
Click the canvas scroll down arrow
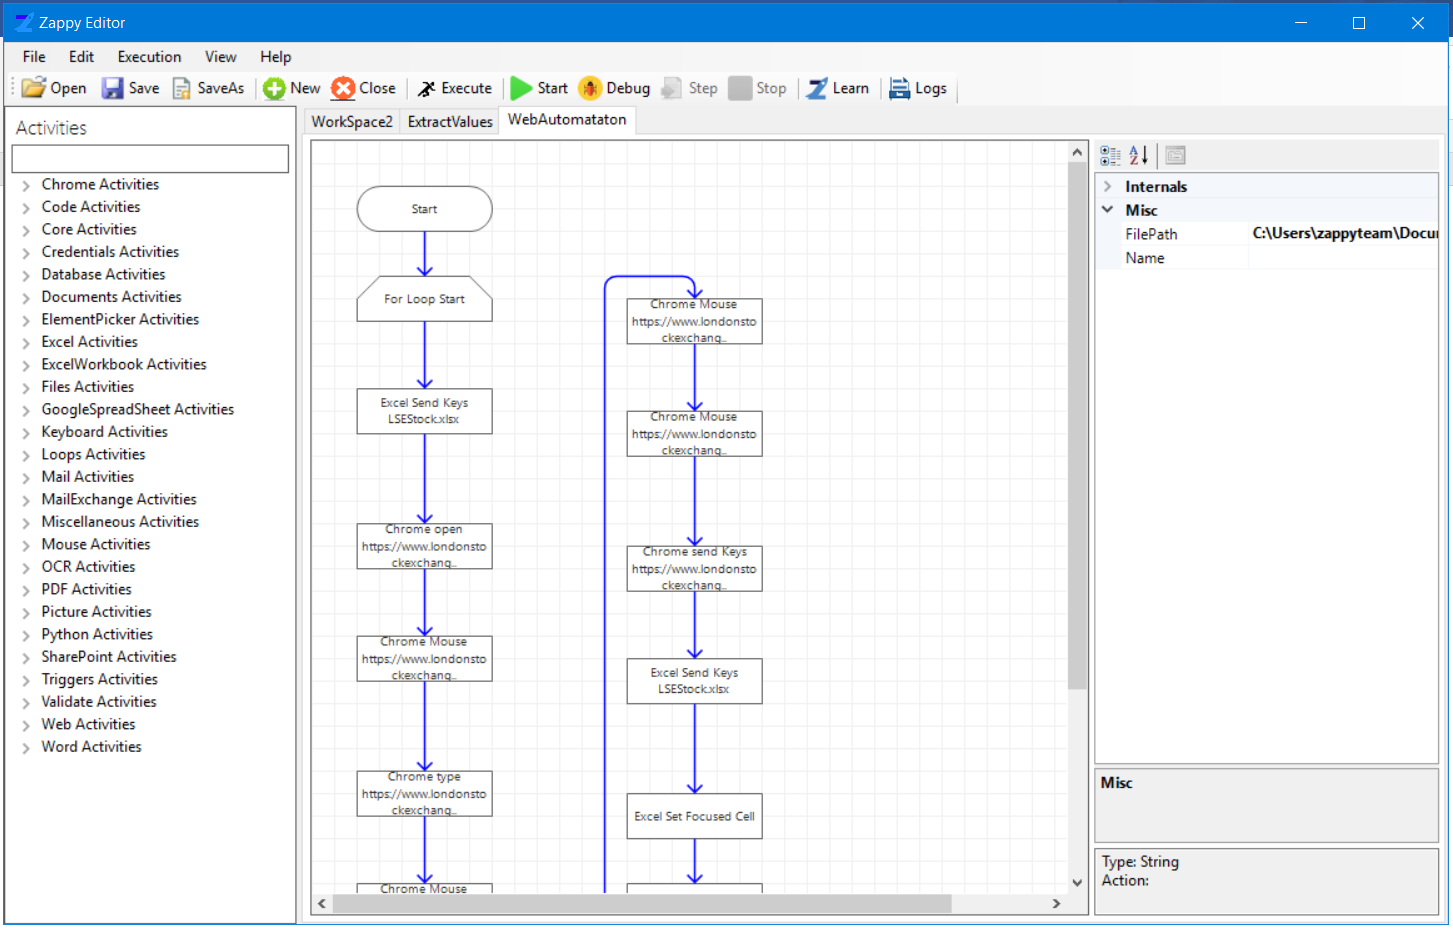point(1077,882)
